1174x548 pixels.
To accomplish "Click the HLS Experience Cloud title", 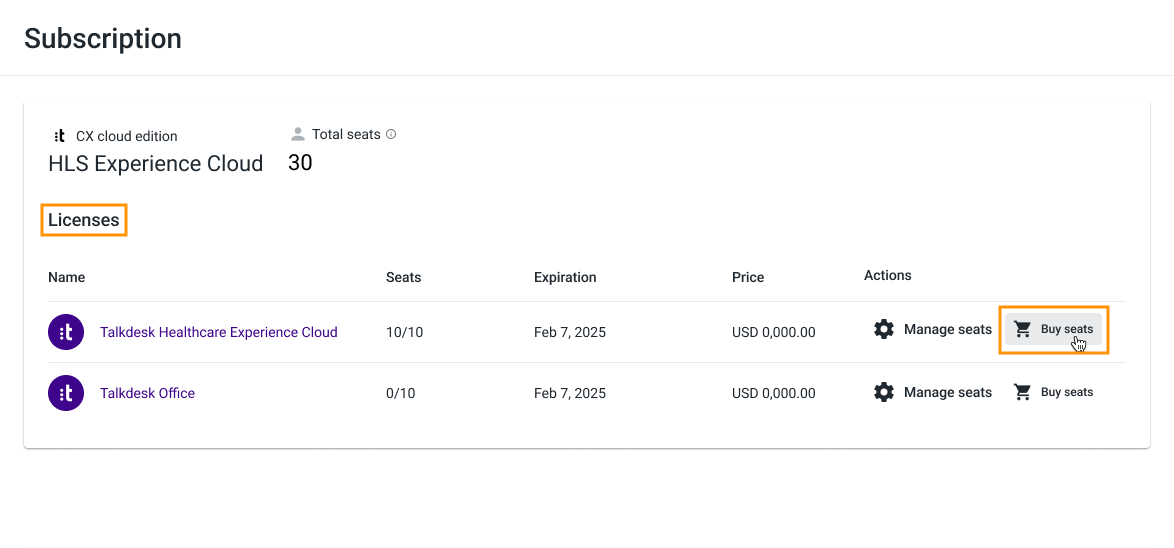I will [156, 163].
